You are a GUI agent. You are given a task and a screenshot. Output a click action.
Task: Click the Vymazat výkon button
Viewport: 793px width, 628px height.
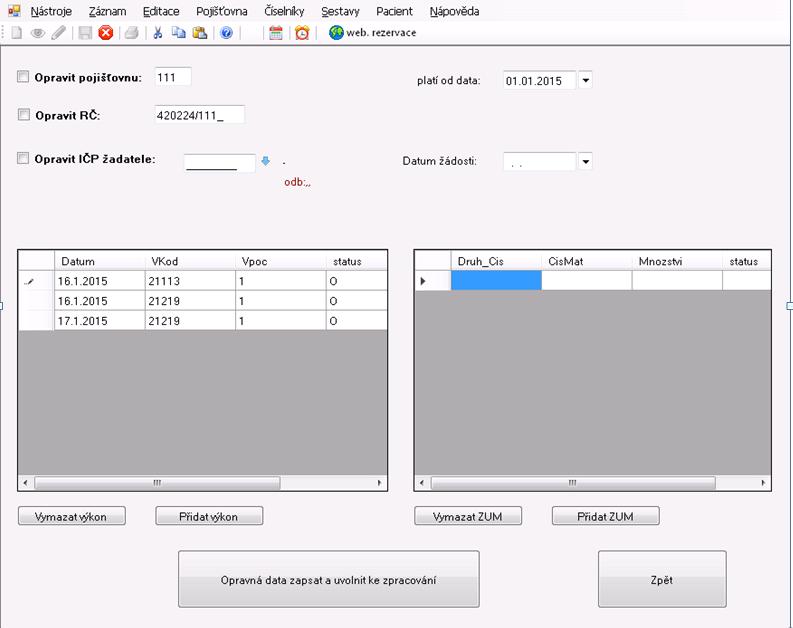71,516
